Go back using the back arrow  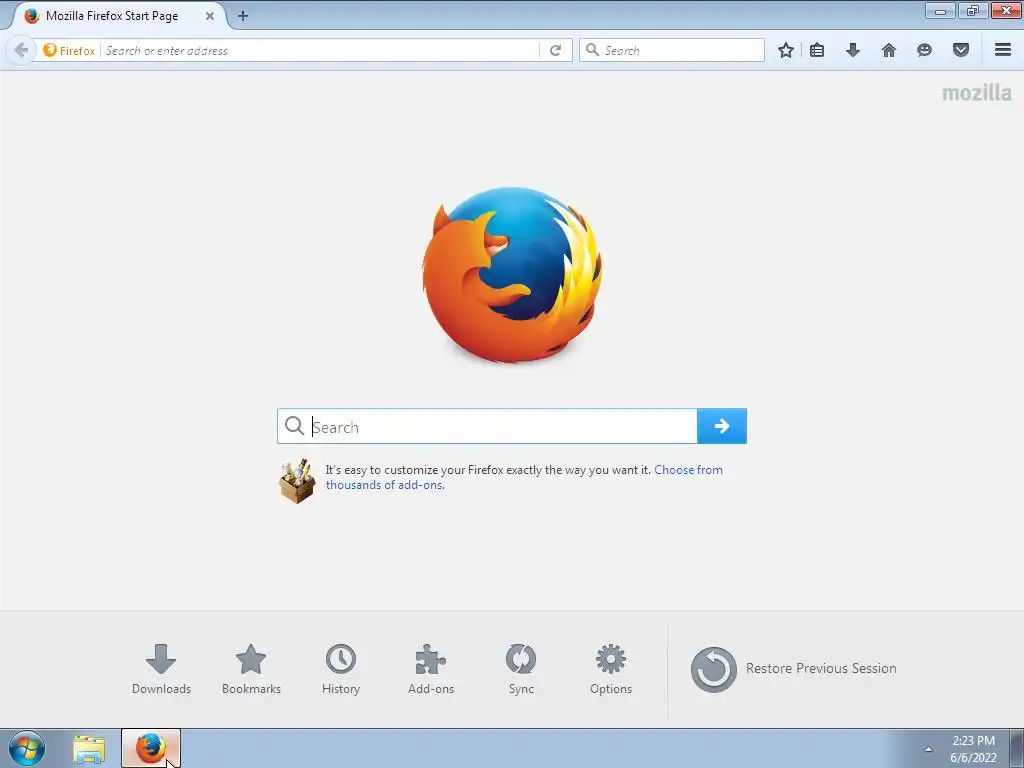[x=20, y=50]
